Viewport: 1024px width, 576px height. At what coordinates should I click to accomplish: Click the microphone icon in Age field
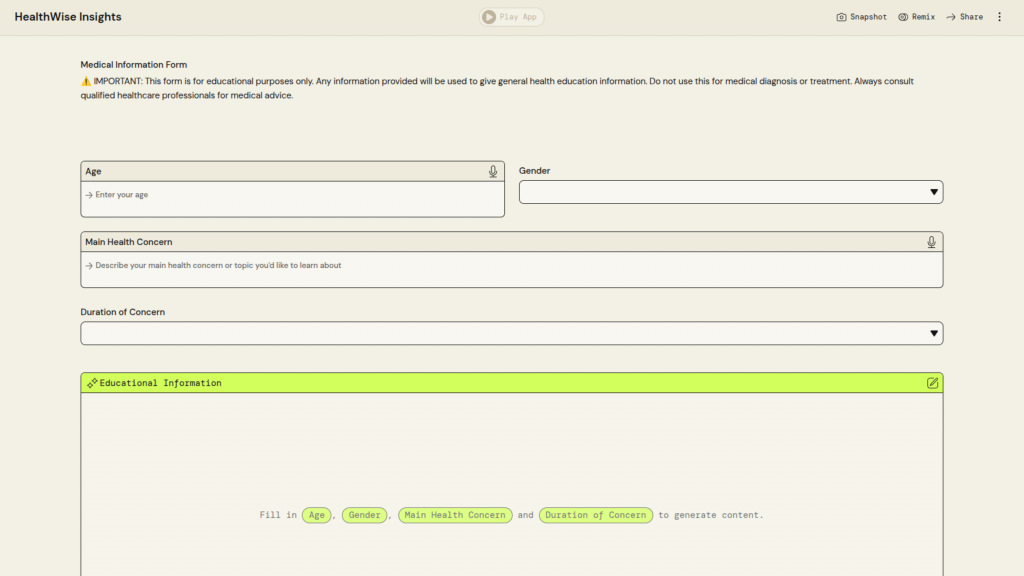click(493, 172)
